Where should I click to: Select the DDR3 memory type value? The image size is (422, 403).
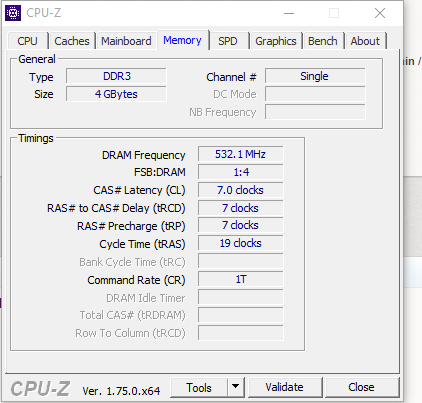116,76
